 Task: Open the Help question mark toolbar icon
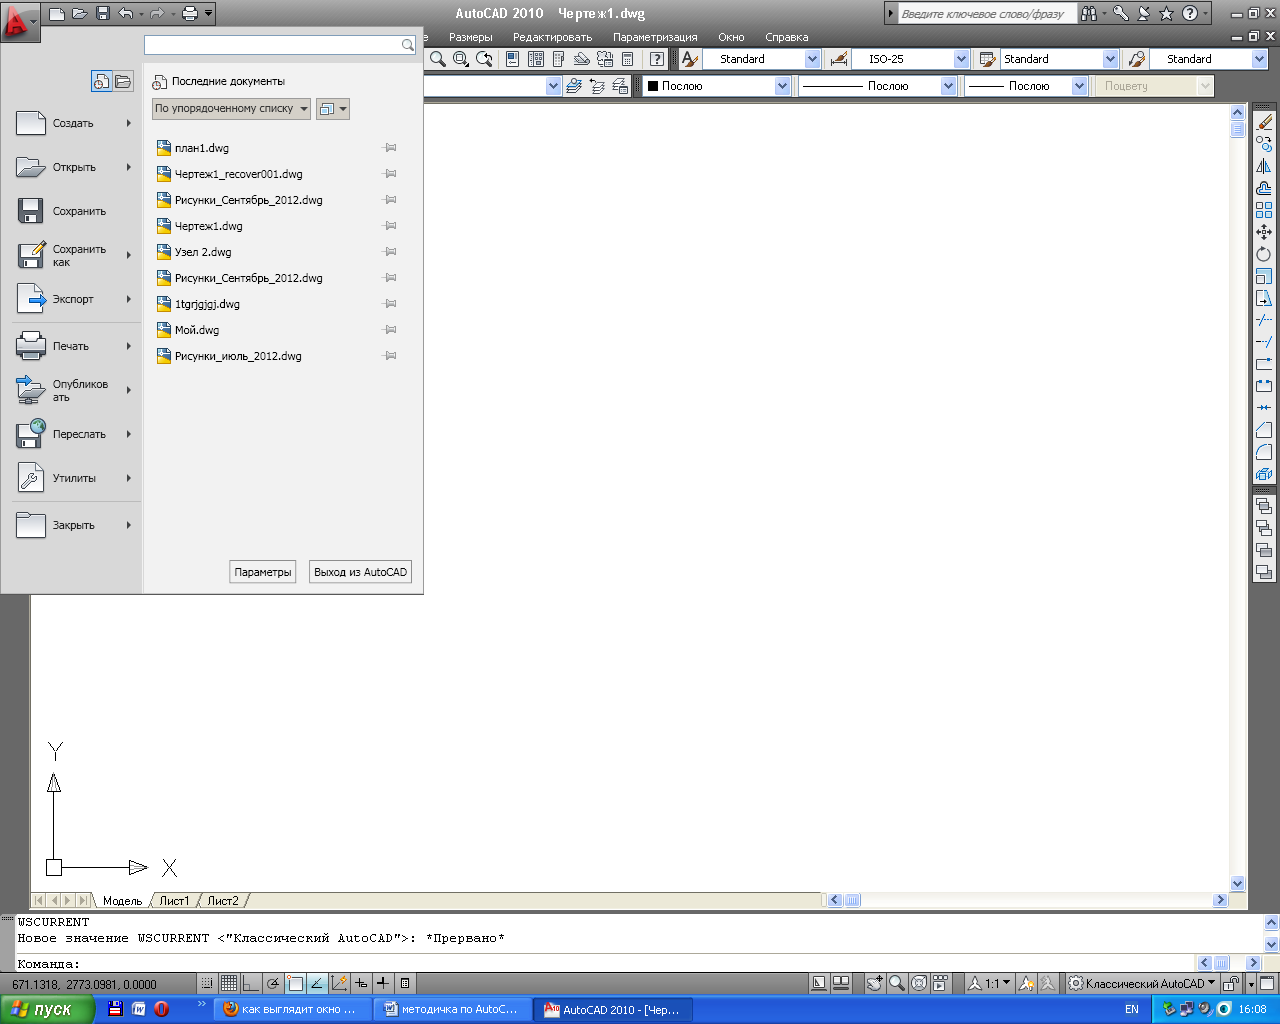(656, 59)
